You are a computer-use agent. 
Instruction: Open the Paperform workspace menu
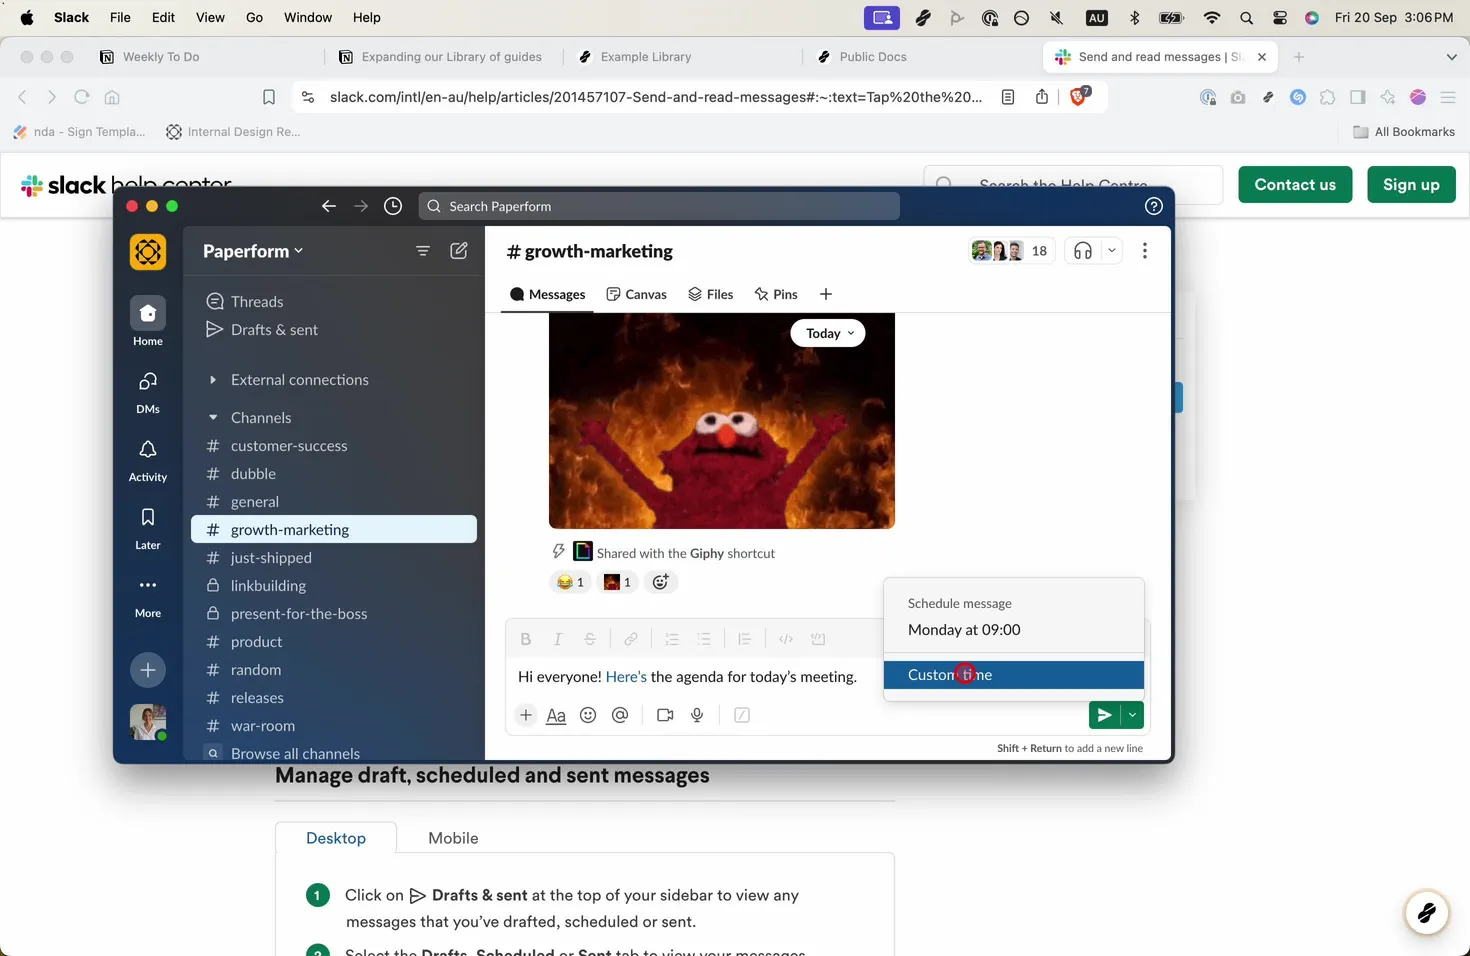(x=253, y=251)
